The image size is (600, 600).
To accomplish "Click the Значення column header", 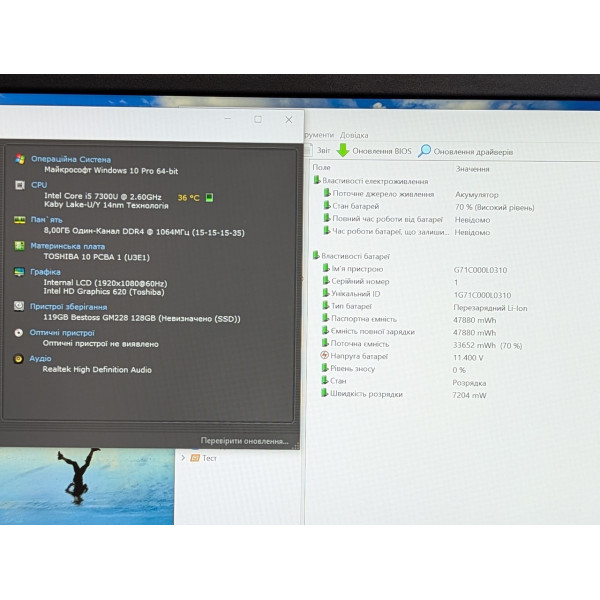I will (472, 169).
